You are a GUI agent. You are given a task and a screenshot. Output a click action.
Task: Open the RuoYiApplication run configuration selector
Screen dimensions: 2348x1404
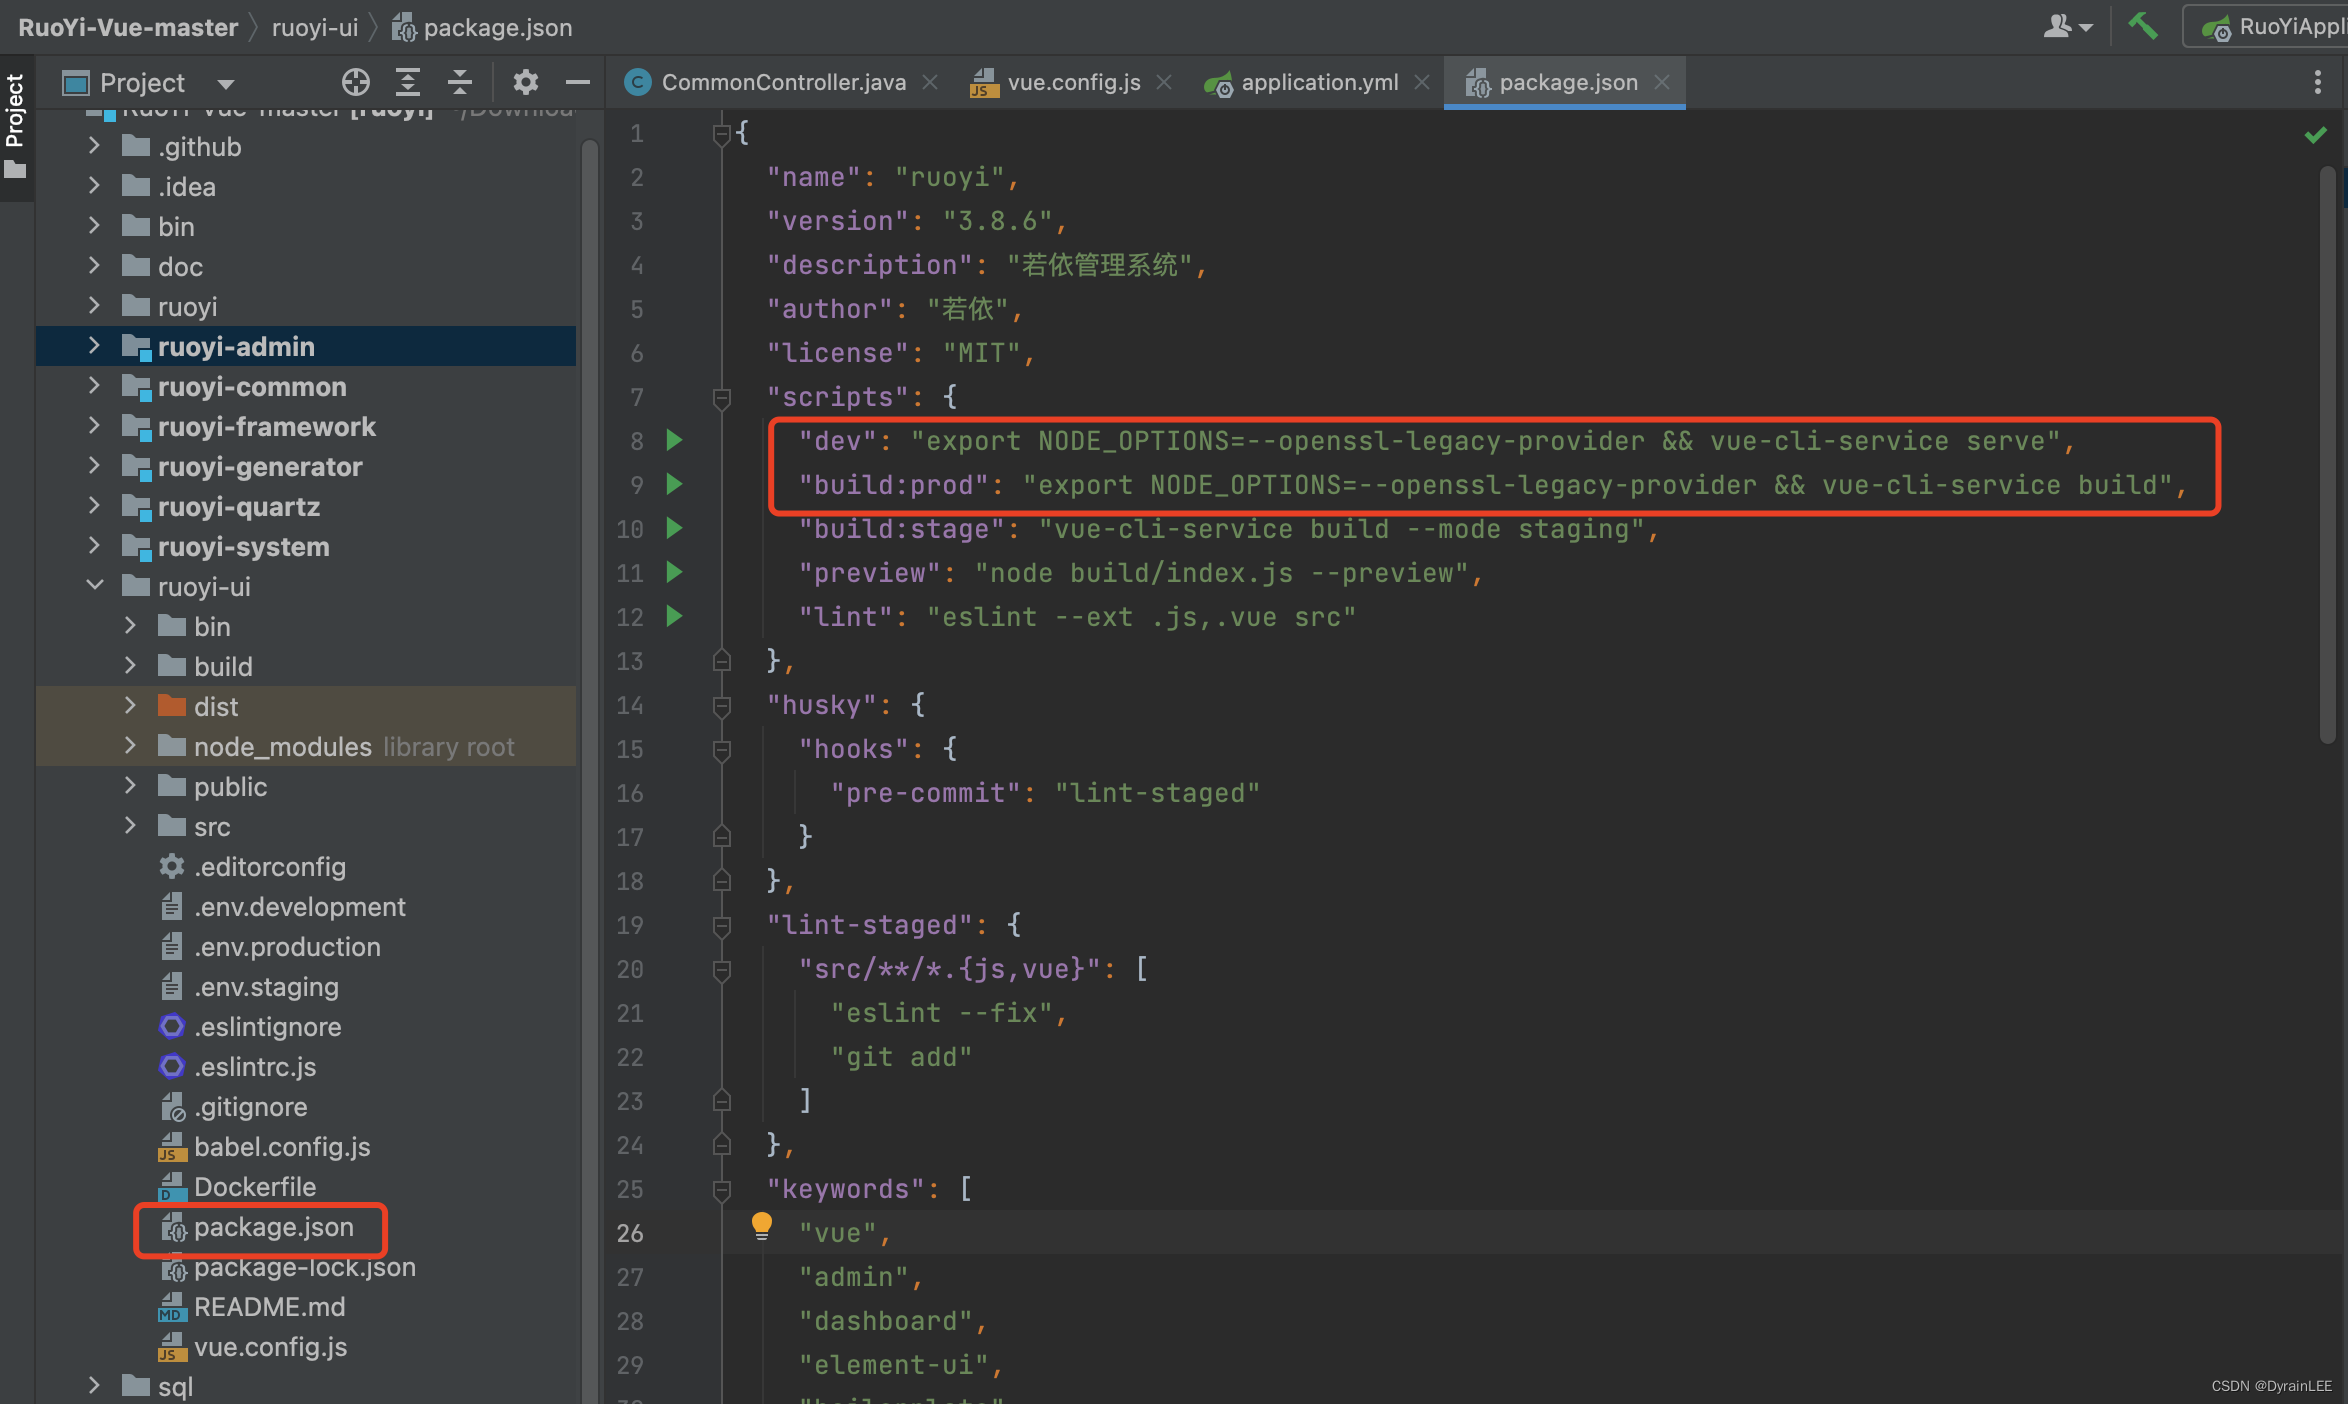(2275, 26)
